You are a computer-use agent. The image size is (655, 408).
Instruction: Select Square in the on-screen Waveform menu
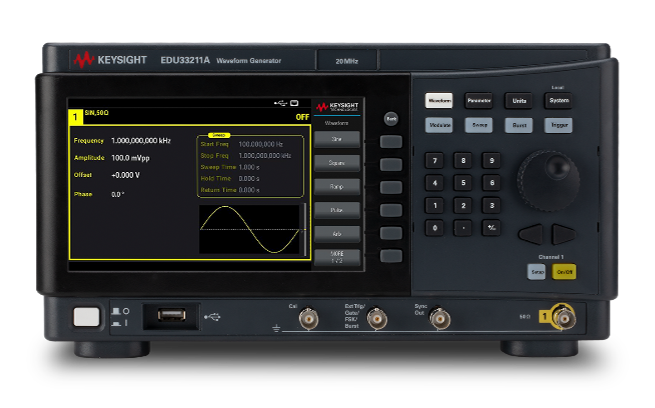point(337,163)
